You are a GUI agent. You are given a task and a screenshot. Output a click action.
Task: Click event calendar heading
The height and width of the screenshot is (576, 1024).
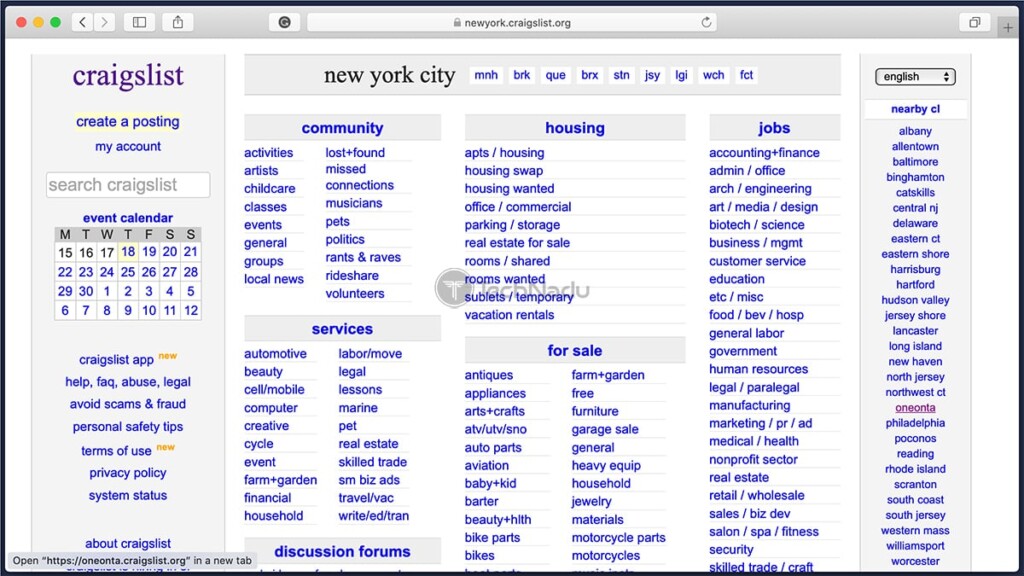(128, 218)
